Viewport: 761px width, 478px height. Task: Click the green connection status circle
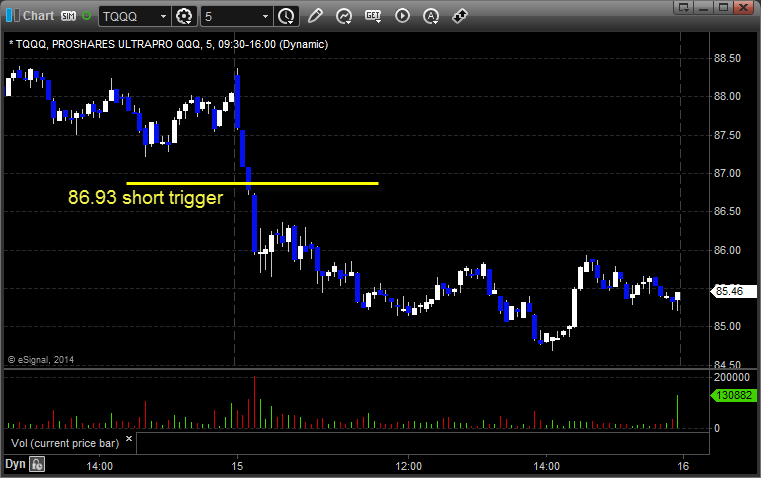coord(86,16)
